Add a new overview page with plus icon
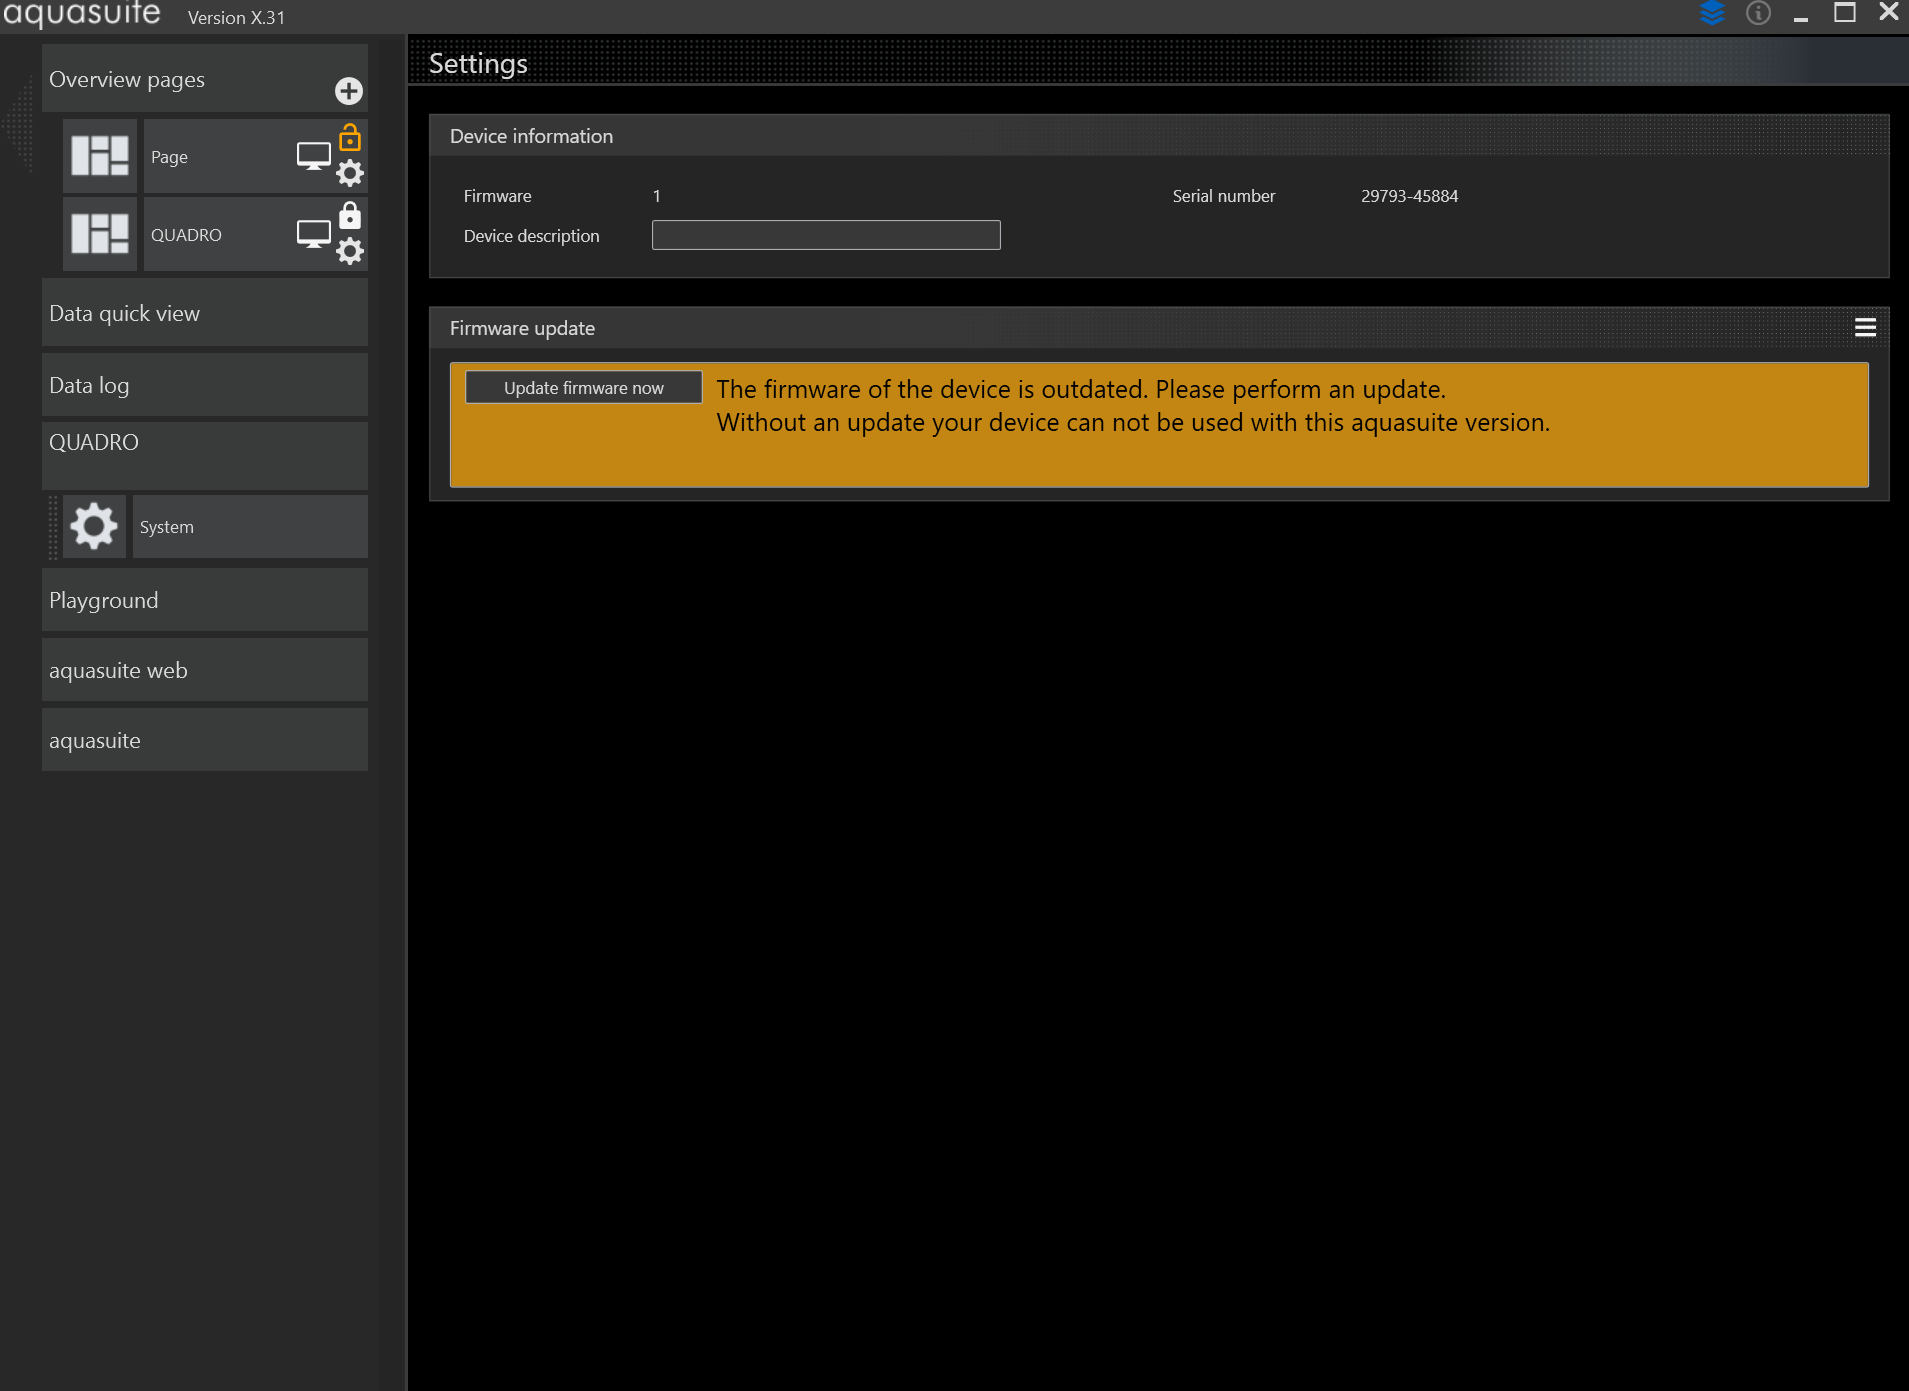 click(x=348, y=92)
